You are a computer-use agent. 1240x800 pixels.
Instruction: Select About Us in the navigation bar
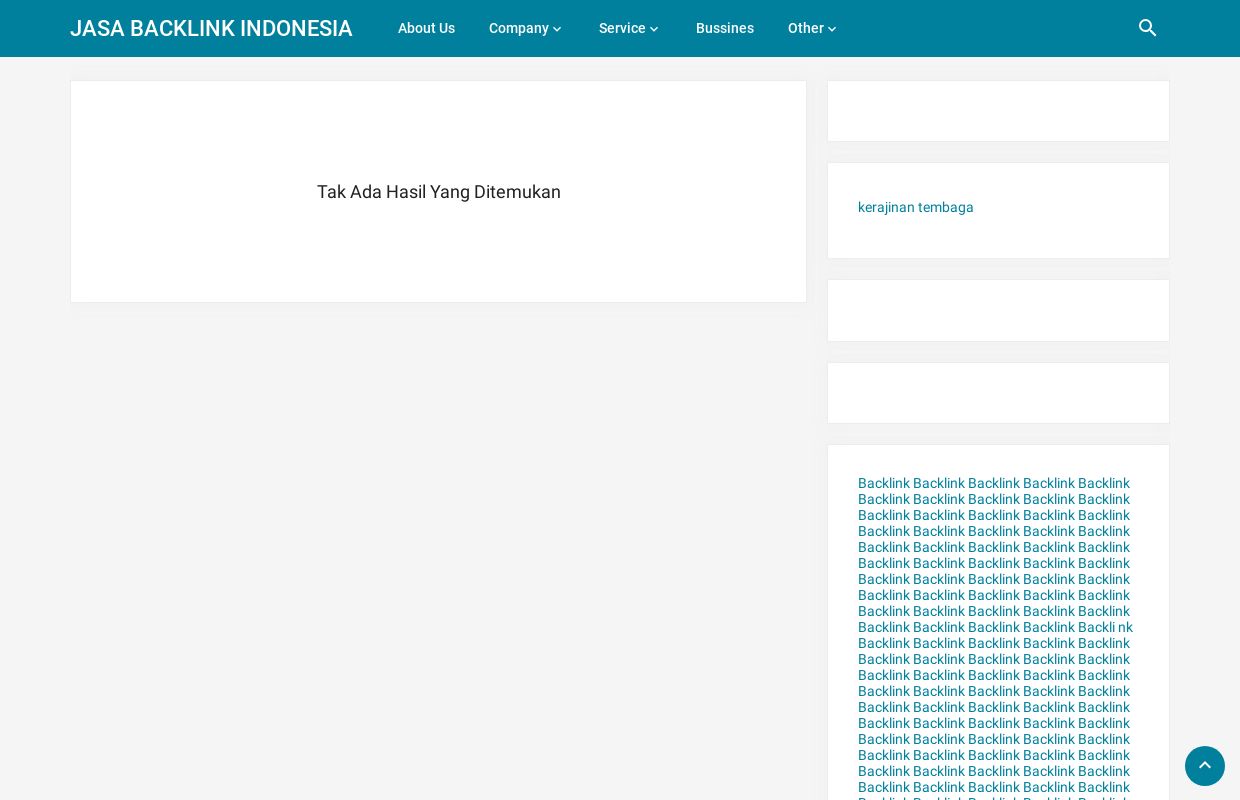[x=426, y=28]
